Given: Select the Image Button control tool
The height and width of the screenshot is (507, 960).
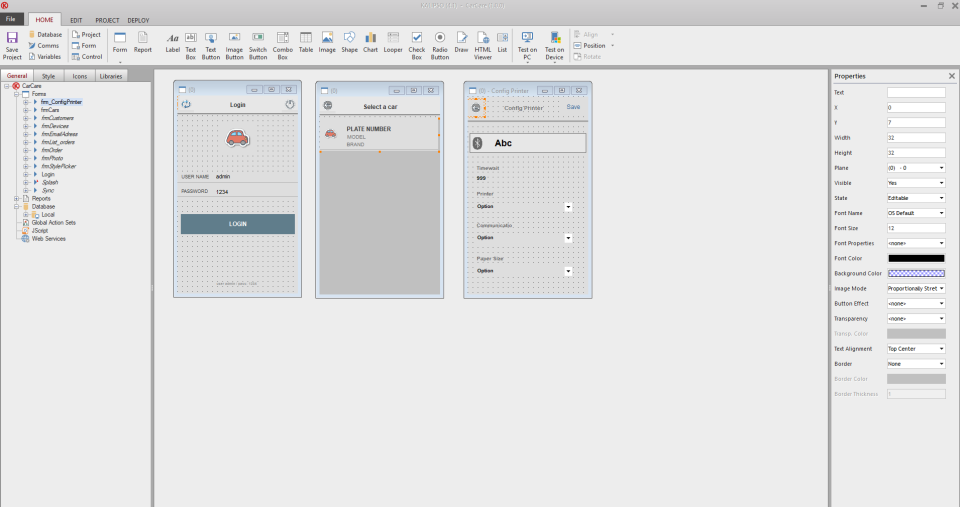Looking at the screenshot, I should point(234,46).
